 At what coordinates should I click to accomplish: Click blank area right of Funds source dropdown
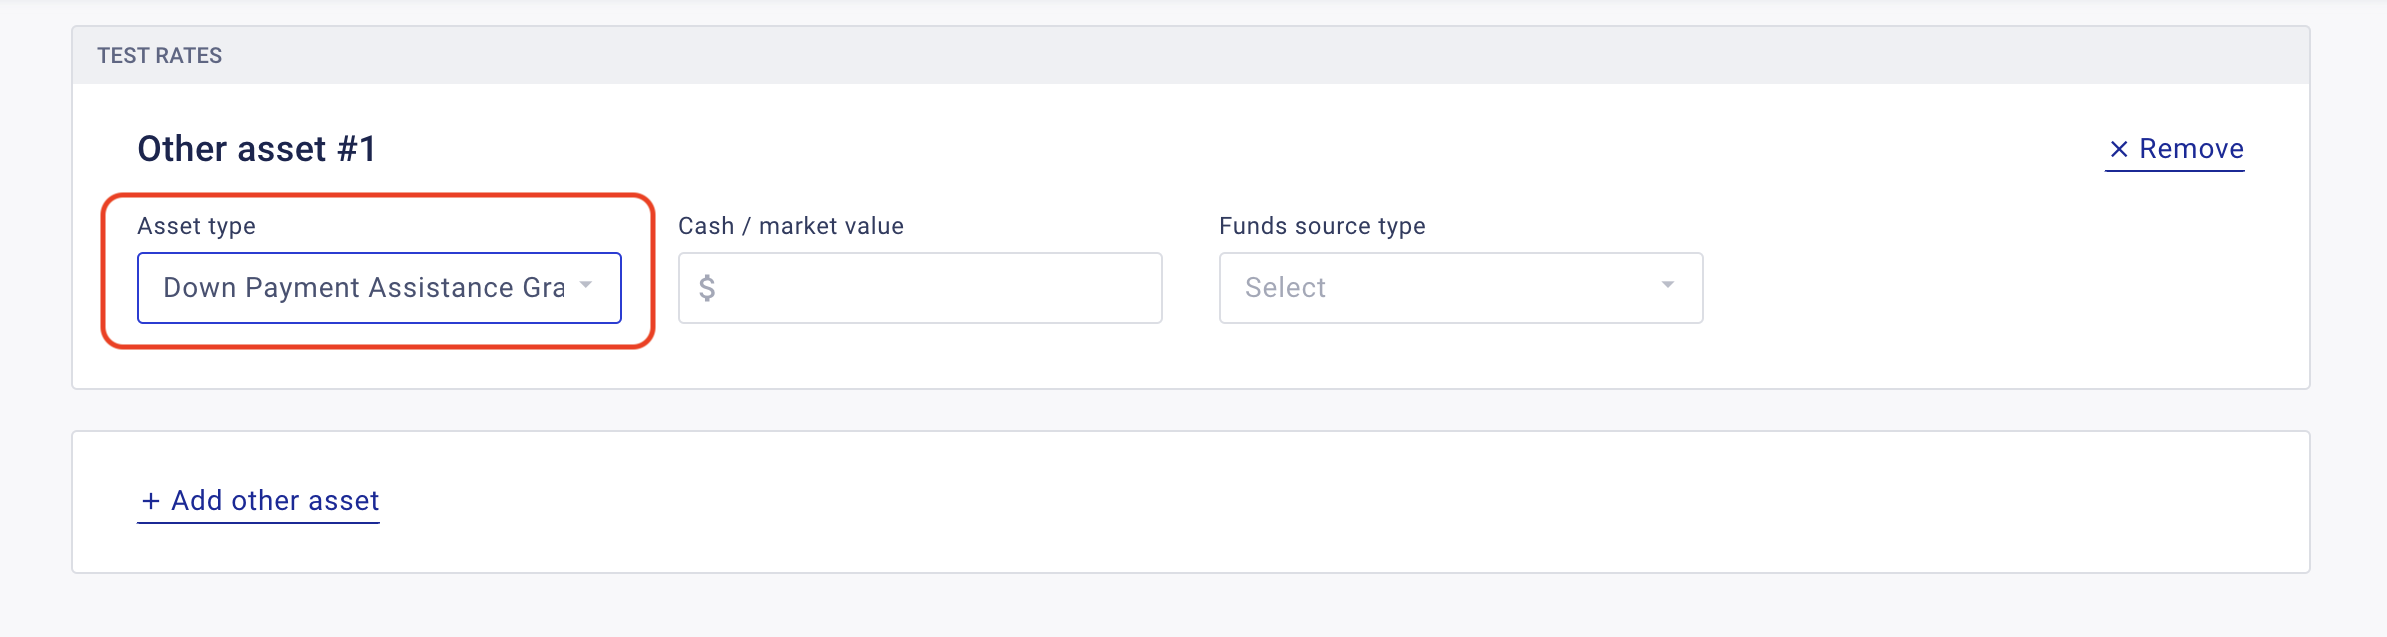[2000, 288]
